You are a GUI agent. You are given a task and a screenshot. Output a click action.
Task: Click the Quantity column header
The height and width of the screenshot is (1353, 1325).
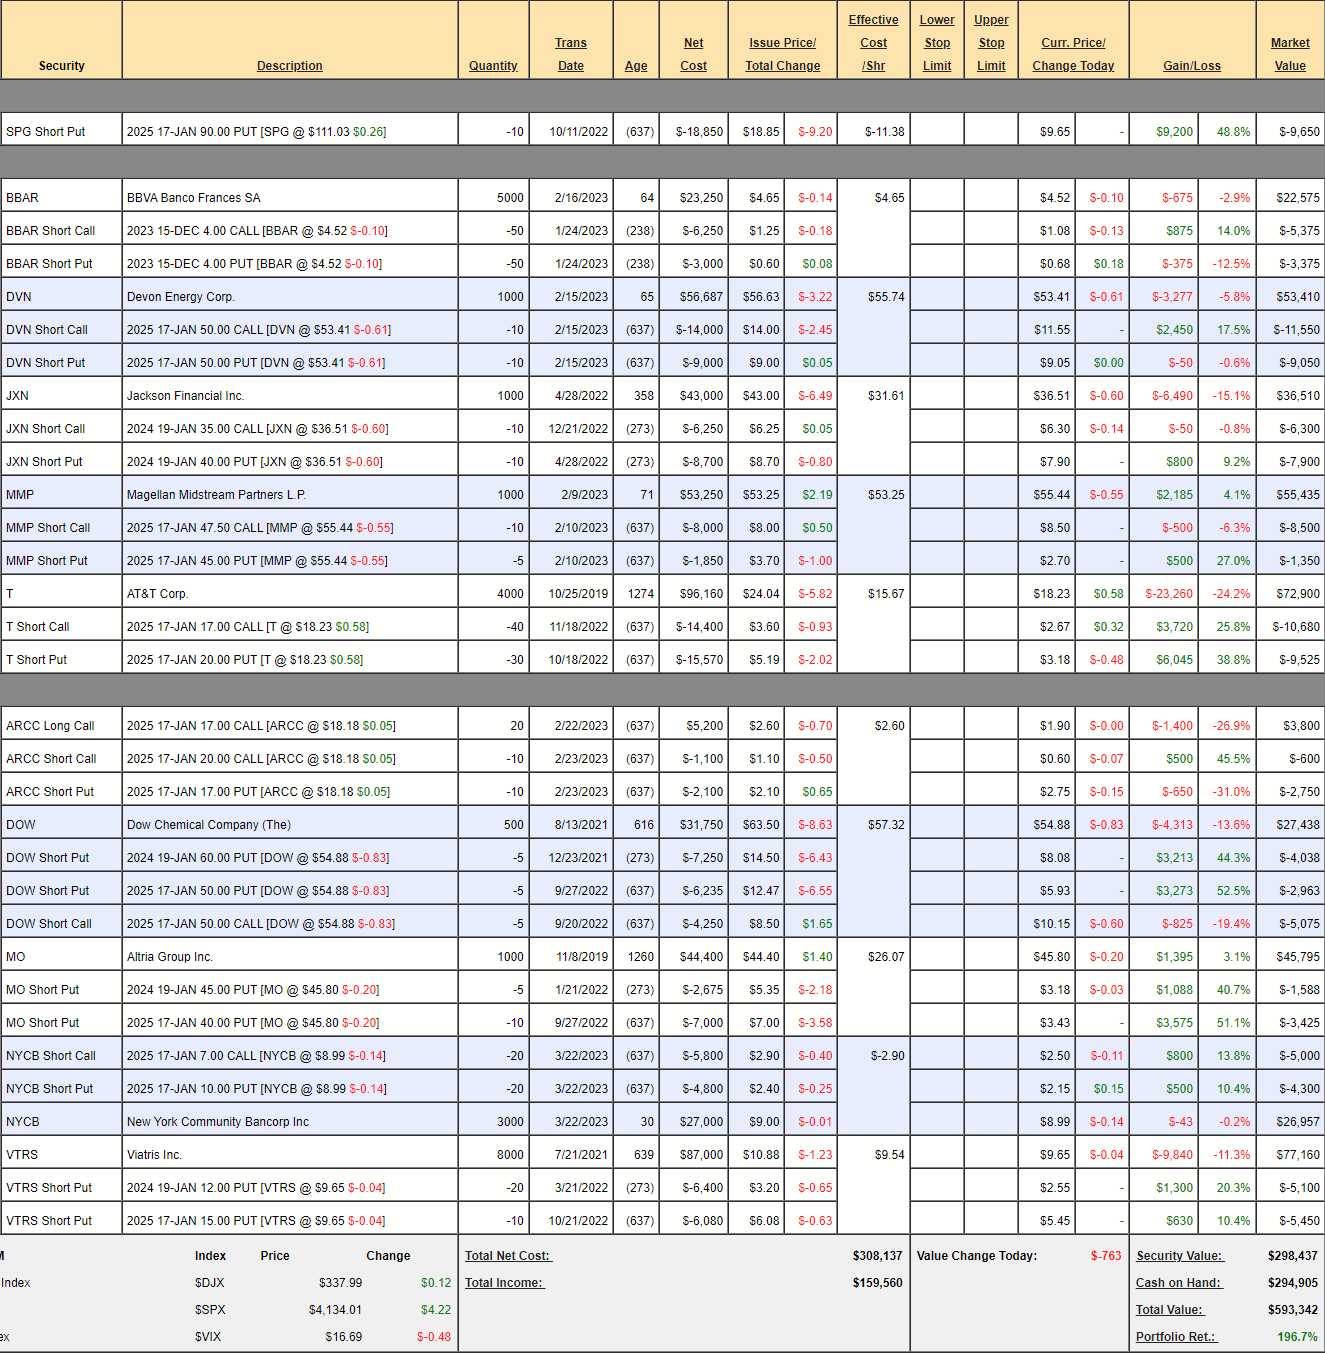coord(493,66)
